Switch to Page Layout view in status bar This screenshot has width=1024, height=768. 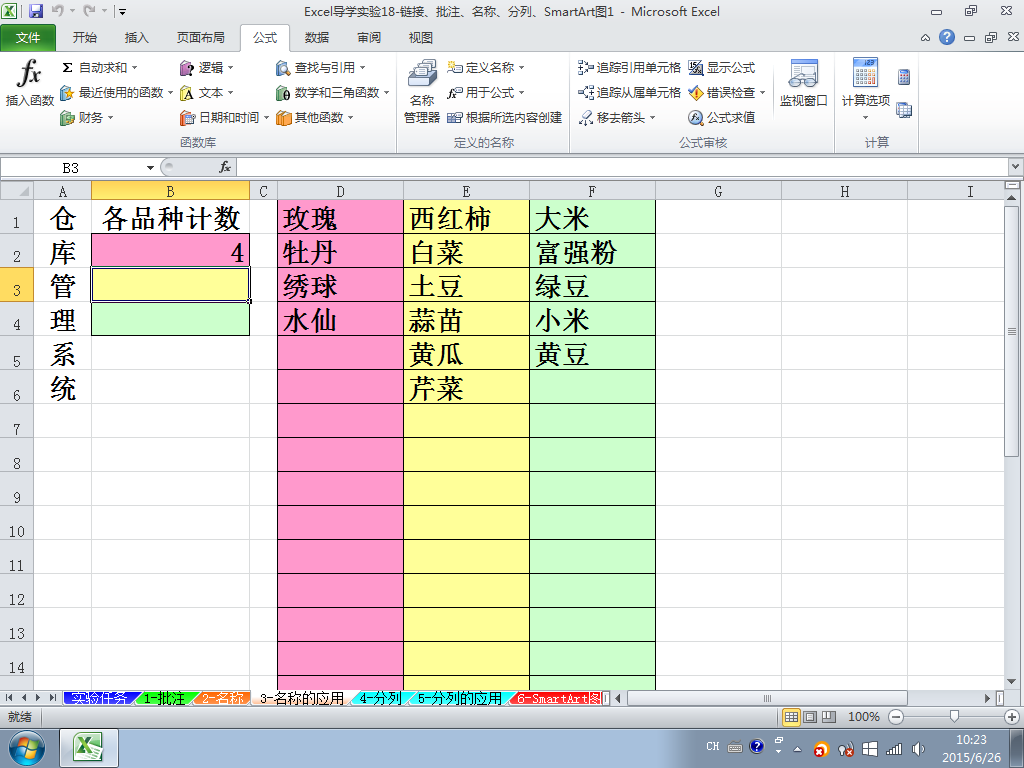tap(810, 717)
